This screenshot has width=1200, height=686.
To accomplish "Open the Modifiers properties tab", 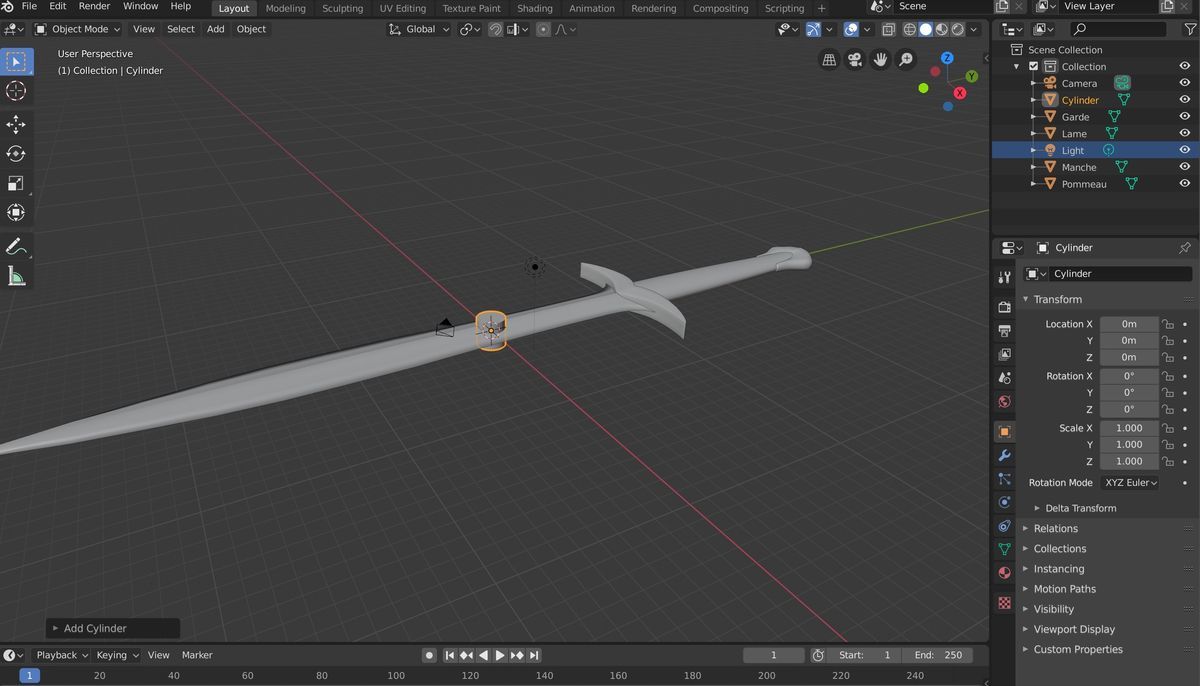I will point(1005,455).
